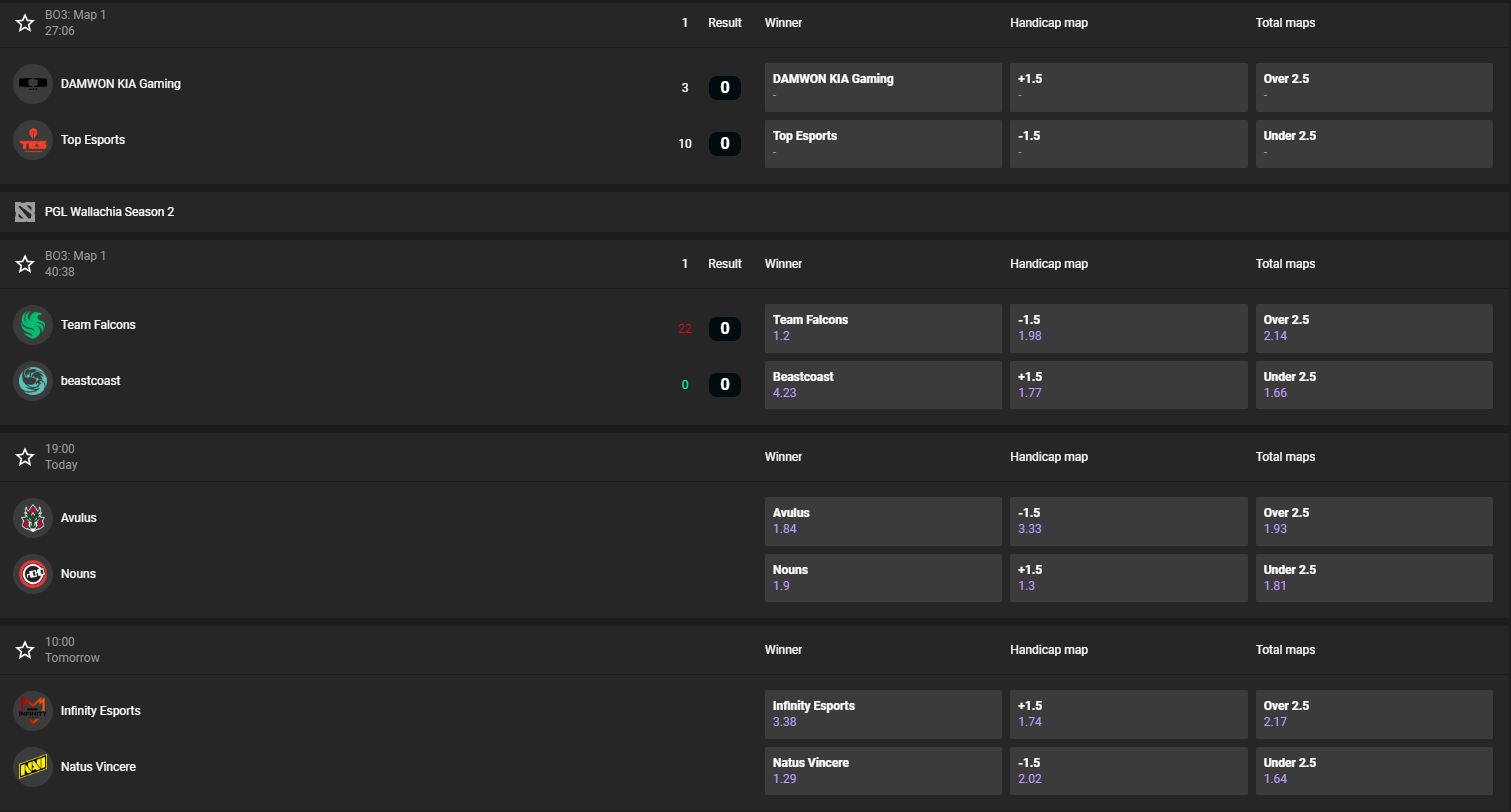Click the Top Esports team logo
This screenshot has width=1511, height=812.
(x=33, y=140)
